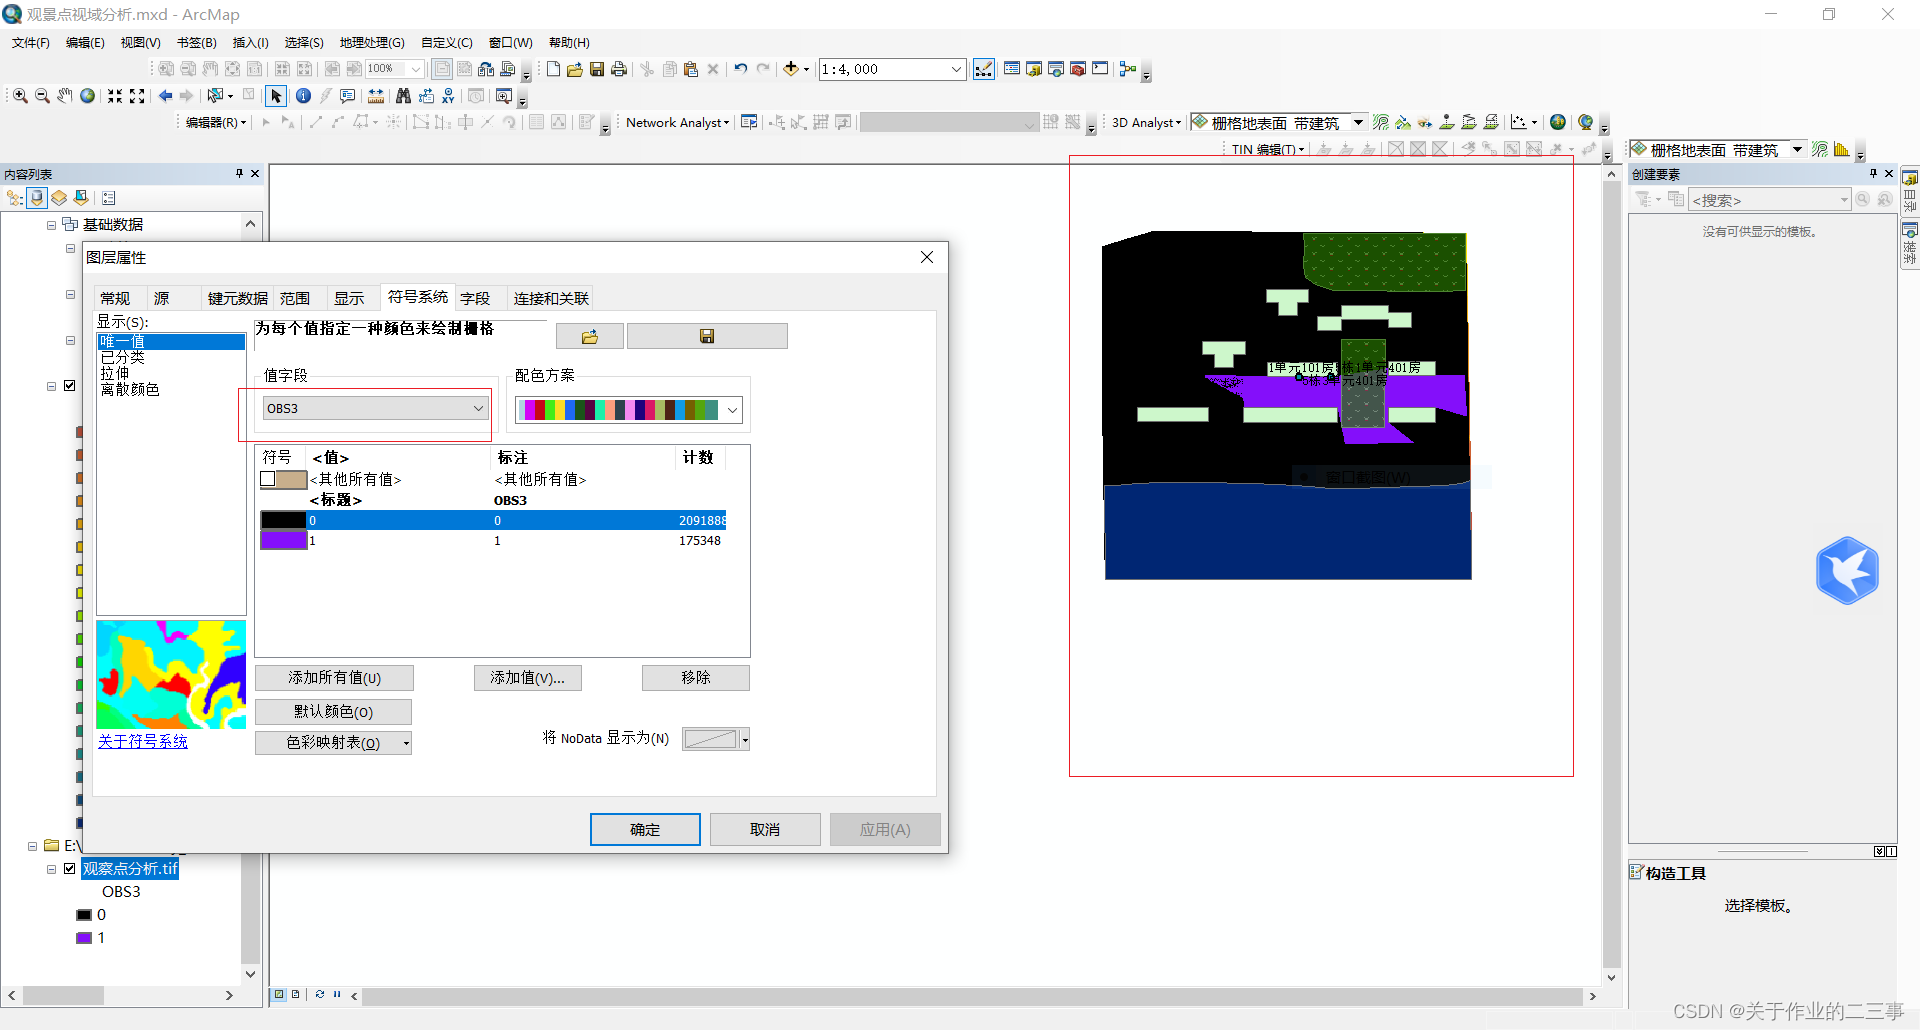
Task: Open the map scale 1:4,000 dropdown
Action: (956, 69)
